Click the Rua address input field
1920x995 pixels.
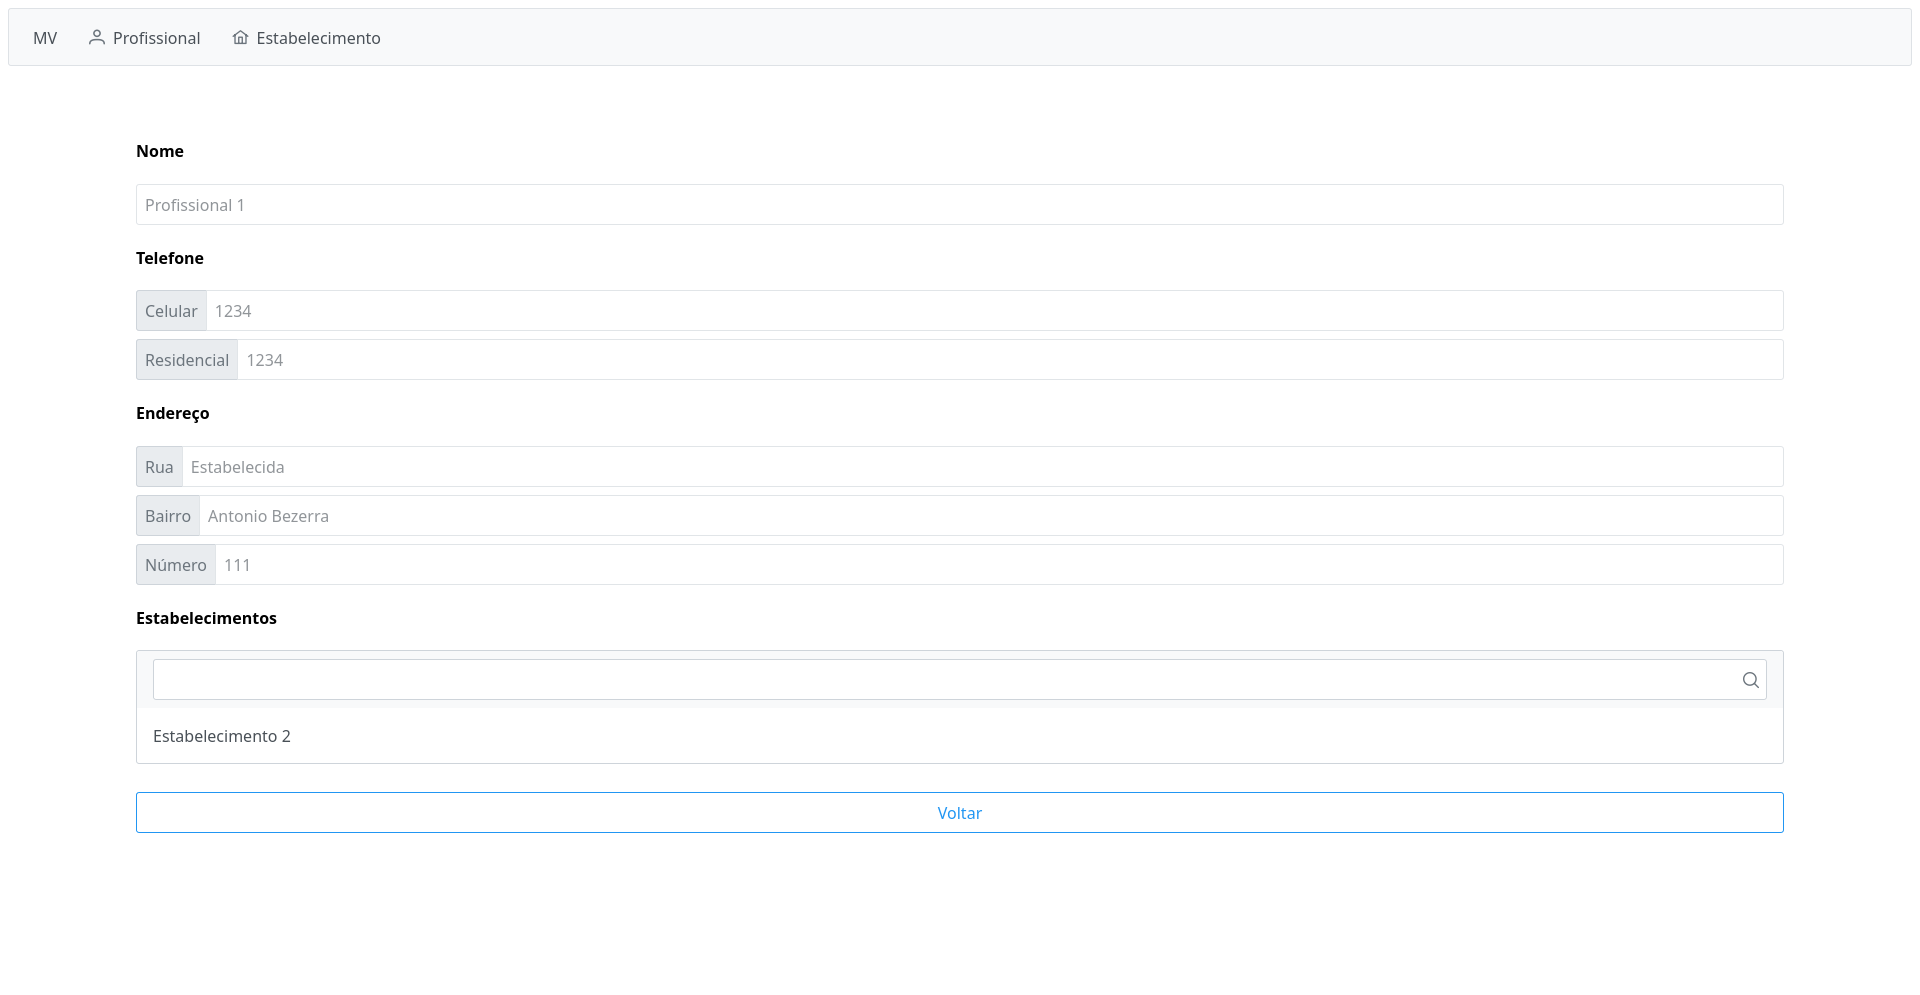[x=983, y=467]
